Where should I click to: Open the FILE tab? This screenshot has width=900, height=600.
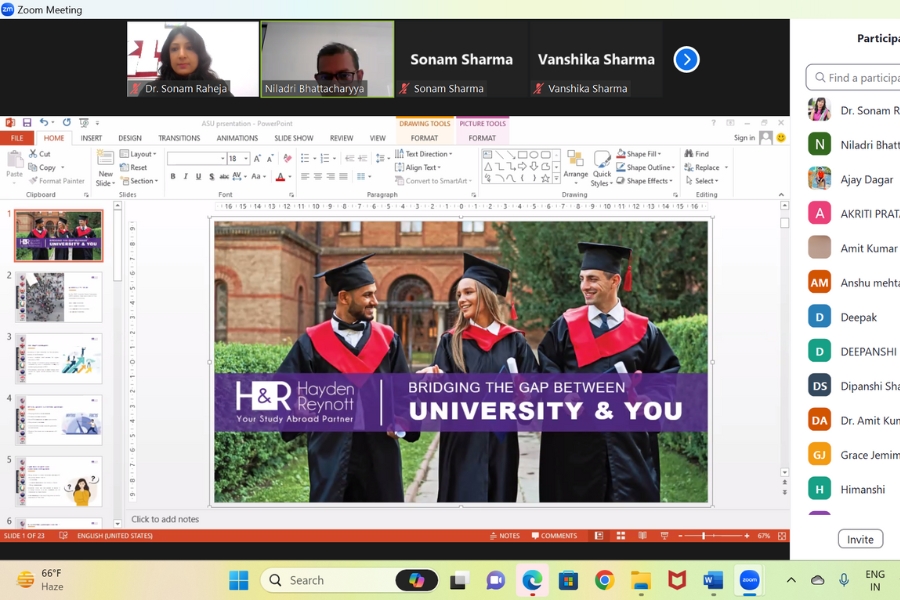tap(17, 138)
